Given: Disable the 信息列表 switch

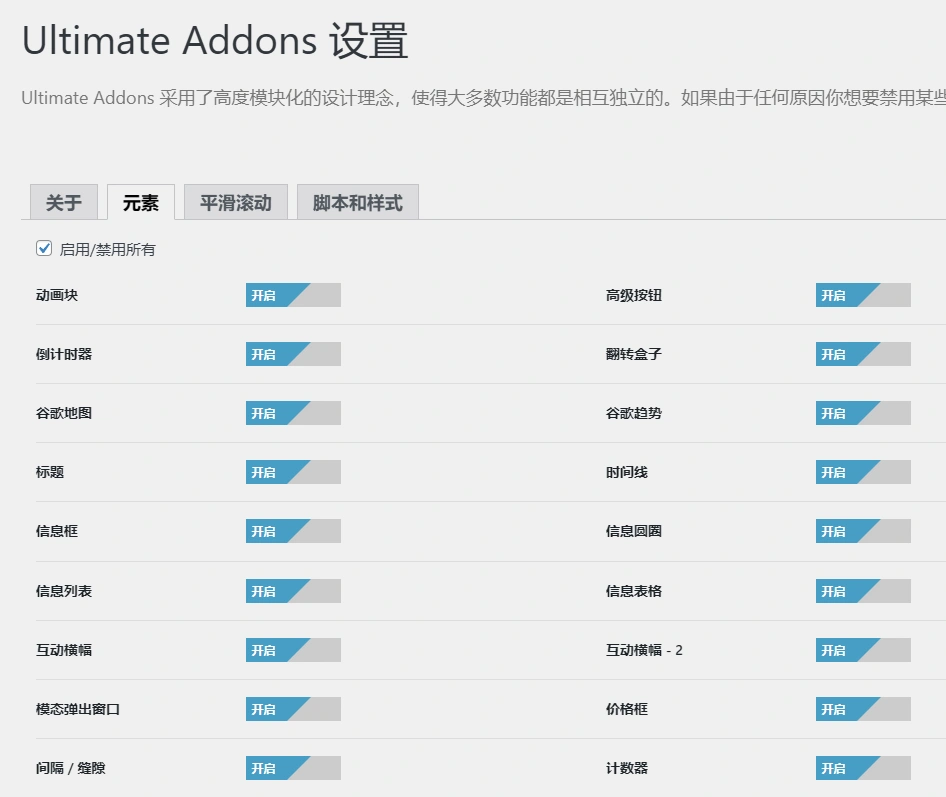Looking at the screenshot, I should click(x=292, y=591).
